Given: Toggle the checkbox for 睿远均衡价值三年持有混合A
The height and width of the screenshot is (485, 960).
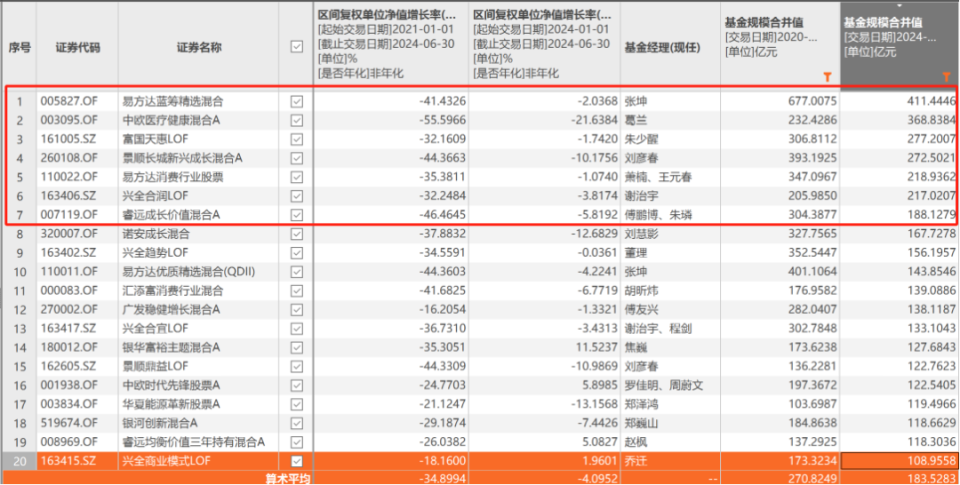Looking at the screenshot, I should click(297, 442).
